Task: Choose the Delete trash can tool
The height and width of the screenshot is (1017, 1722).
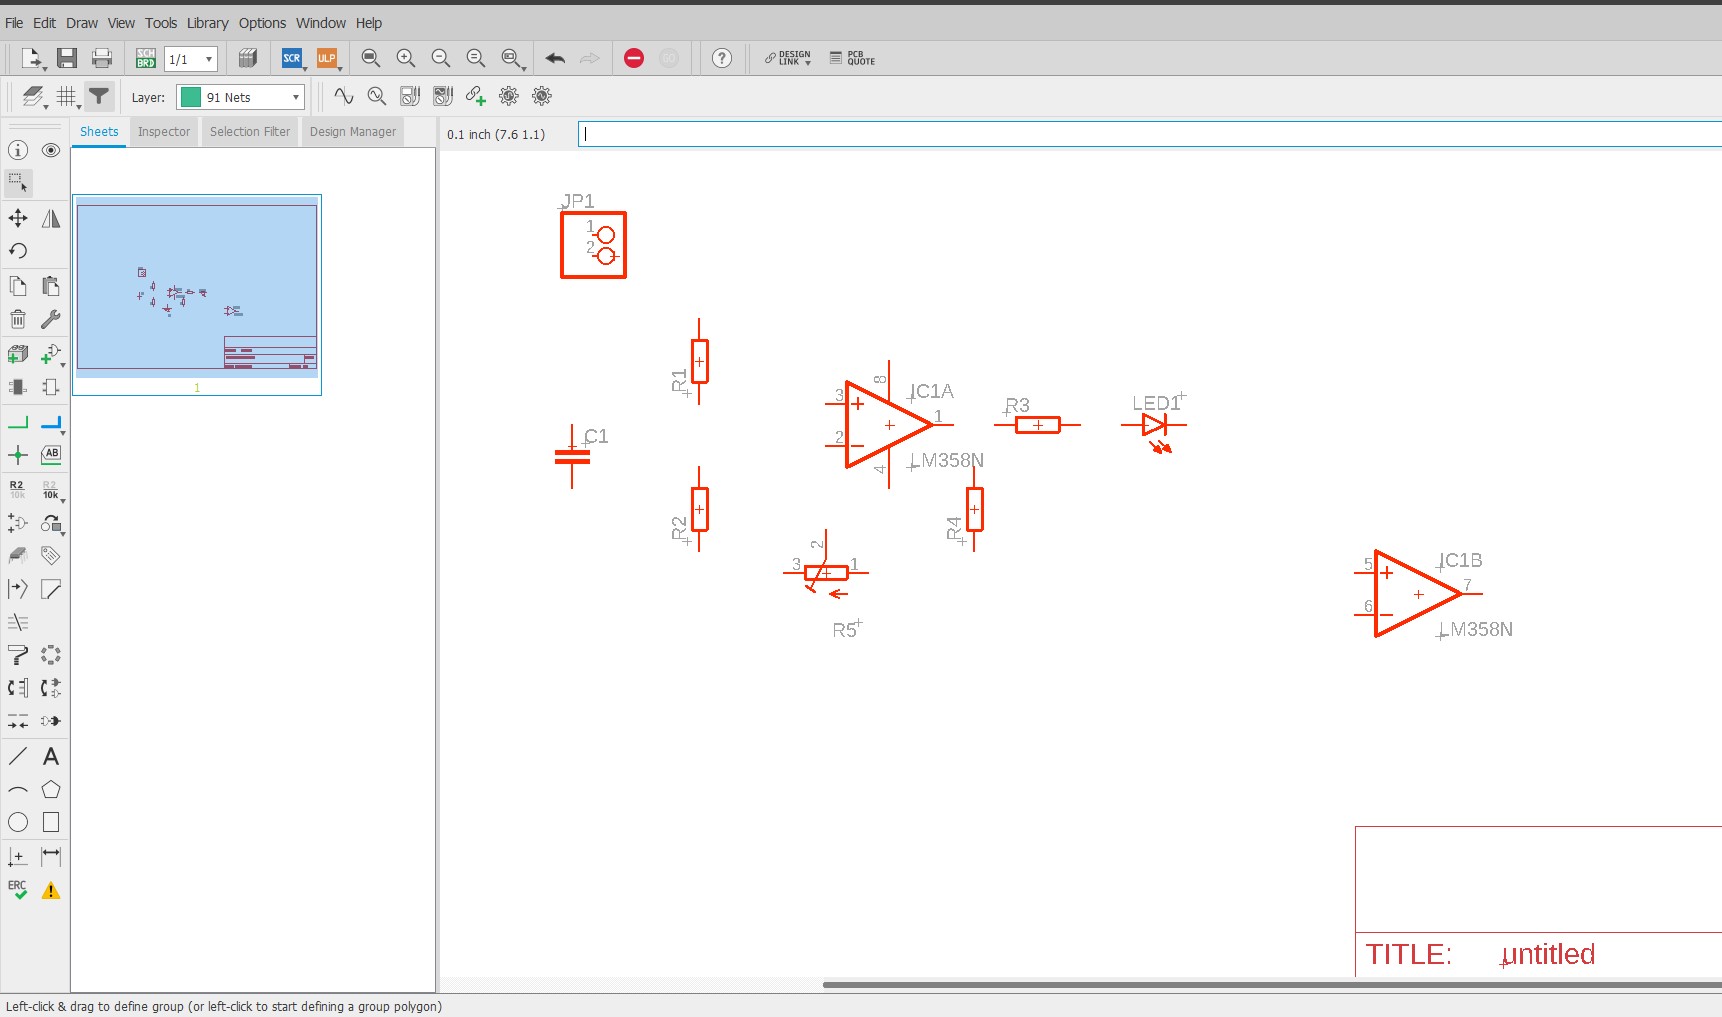Action: click(18, 320)
